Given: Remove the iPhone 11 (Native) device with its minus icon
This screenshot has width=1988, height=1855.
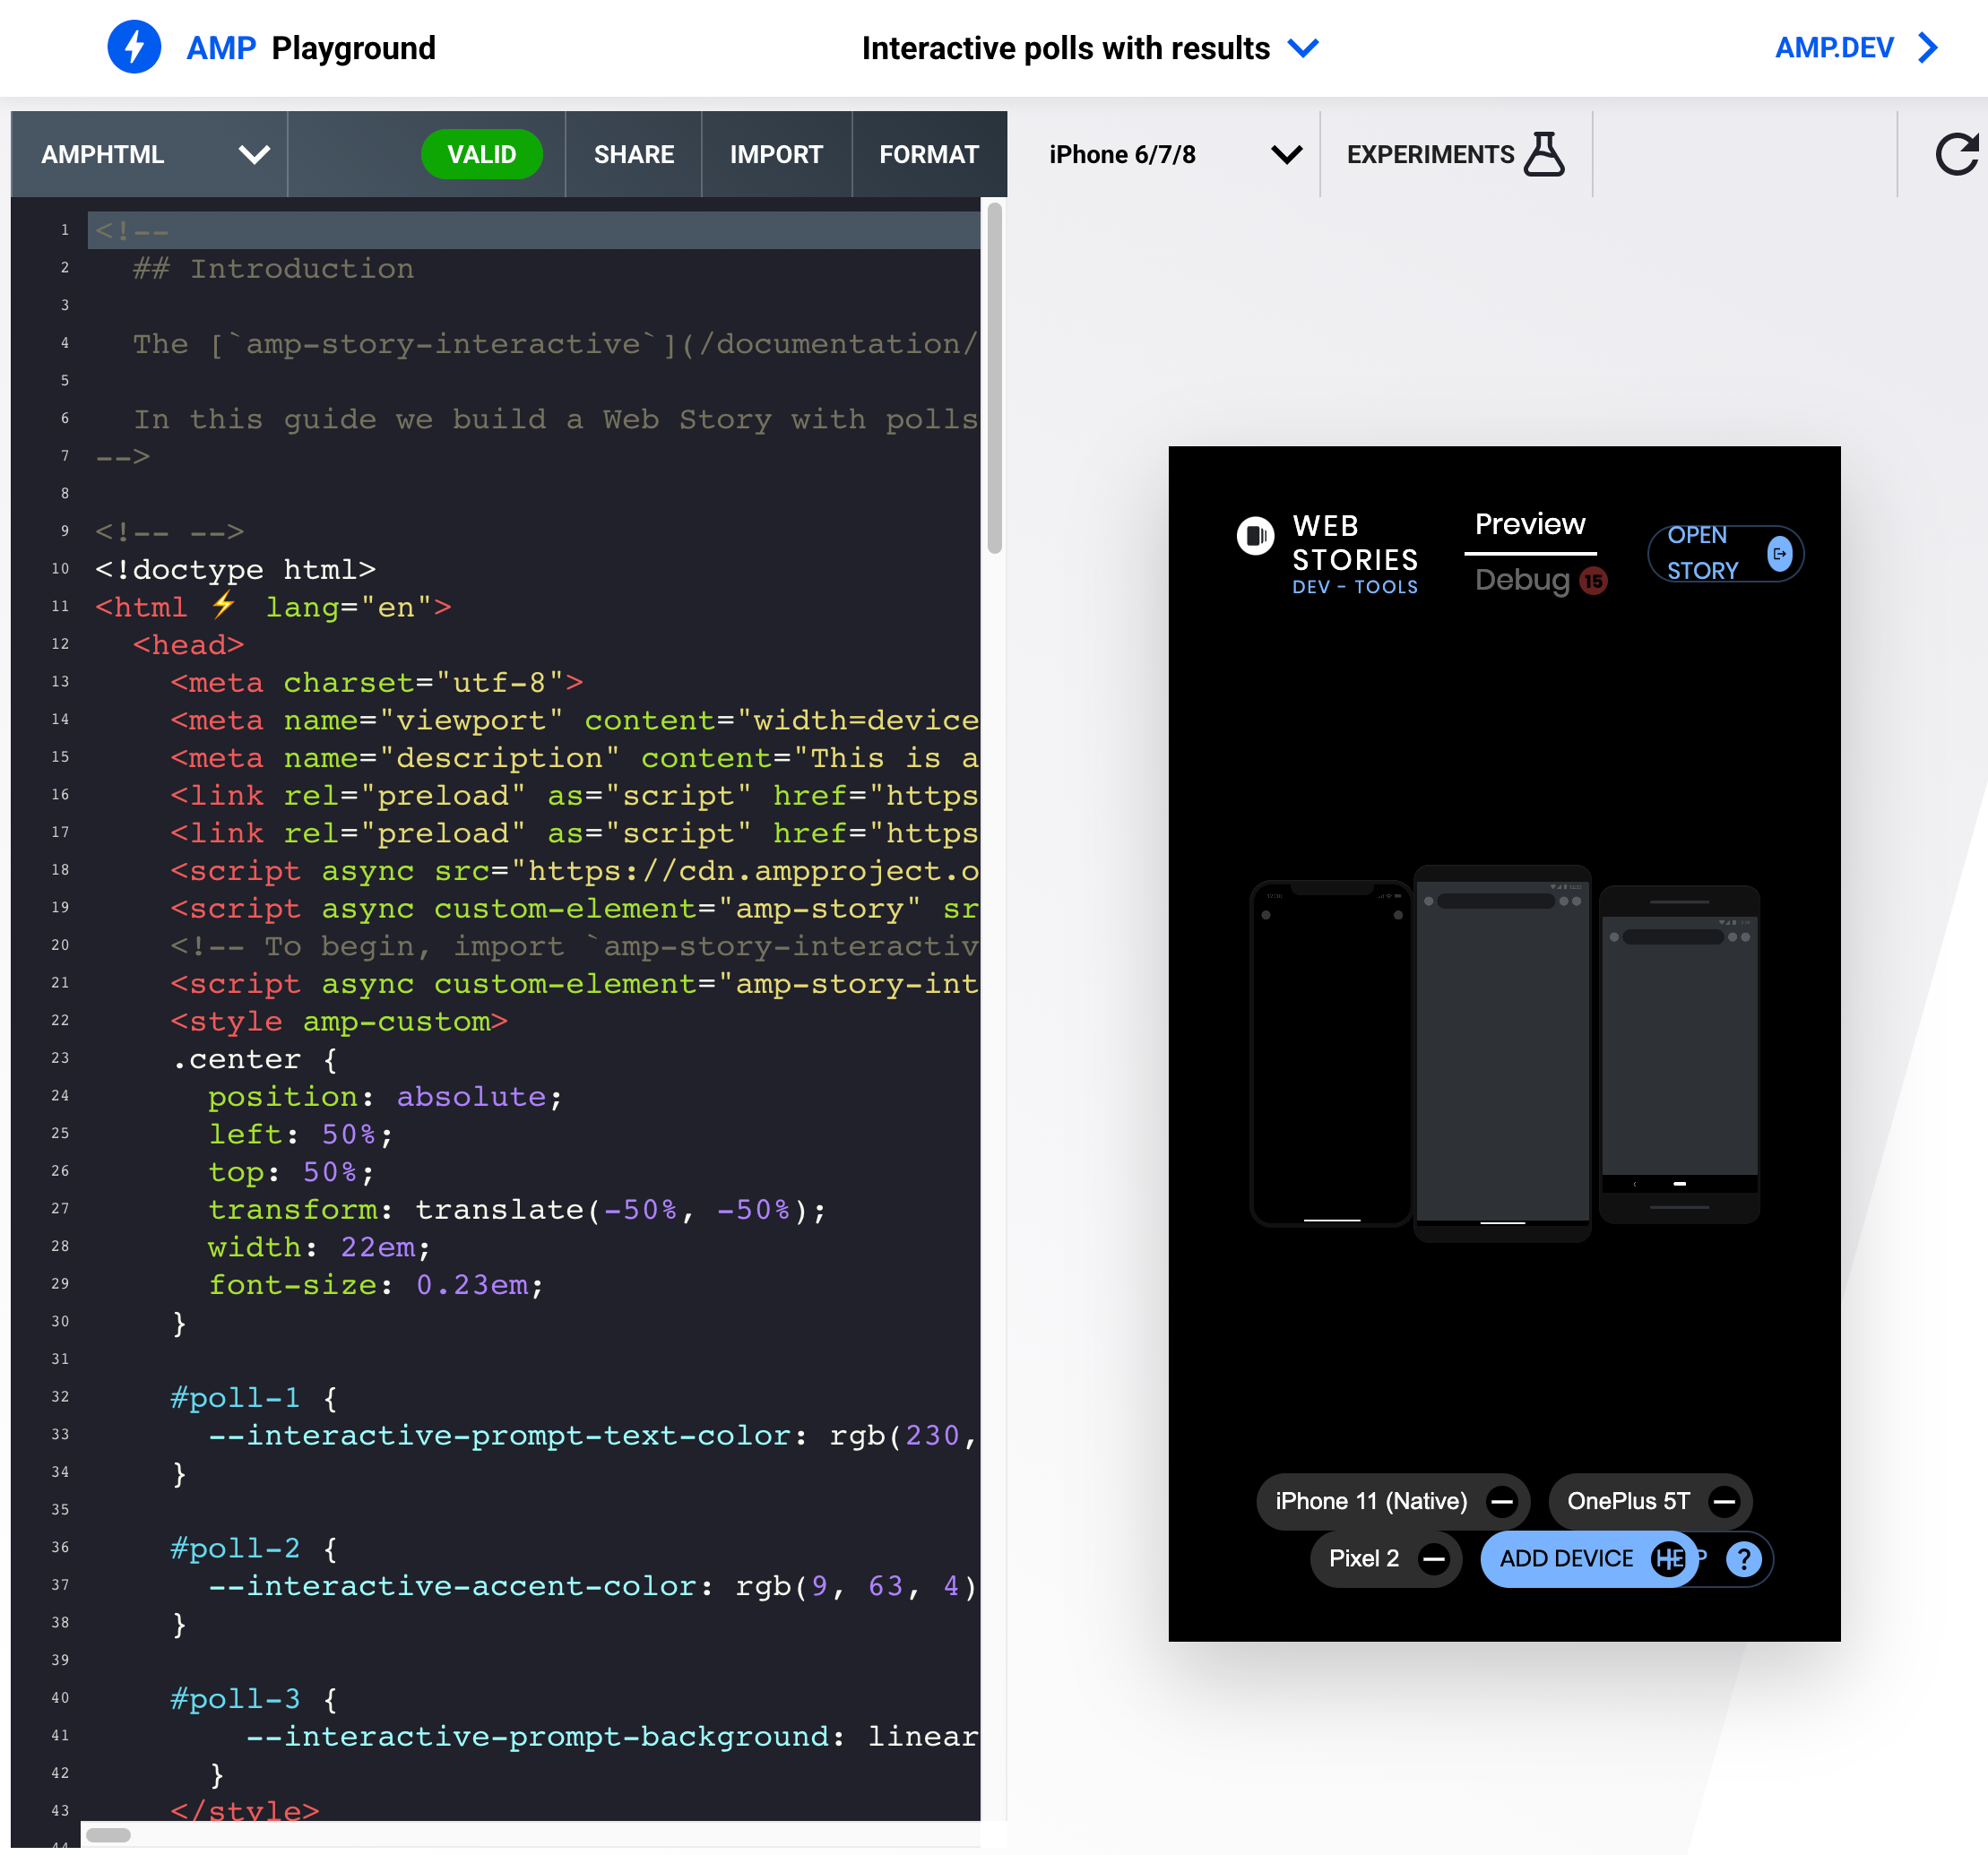Looking at the screenshot, I should point(1503,1501).
